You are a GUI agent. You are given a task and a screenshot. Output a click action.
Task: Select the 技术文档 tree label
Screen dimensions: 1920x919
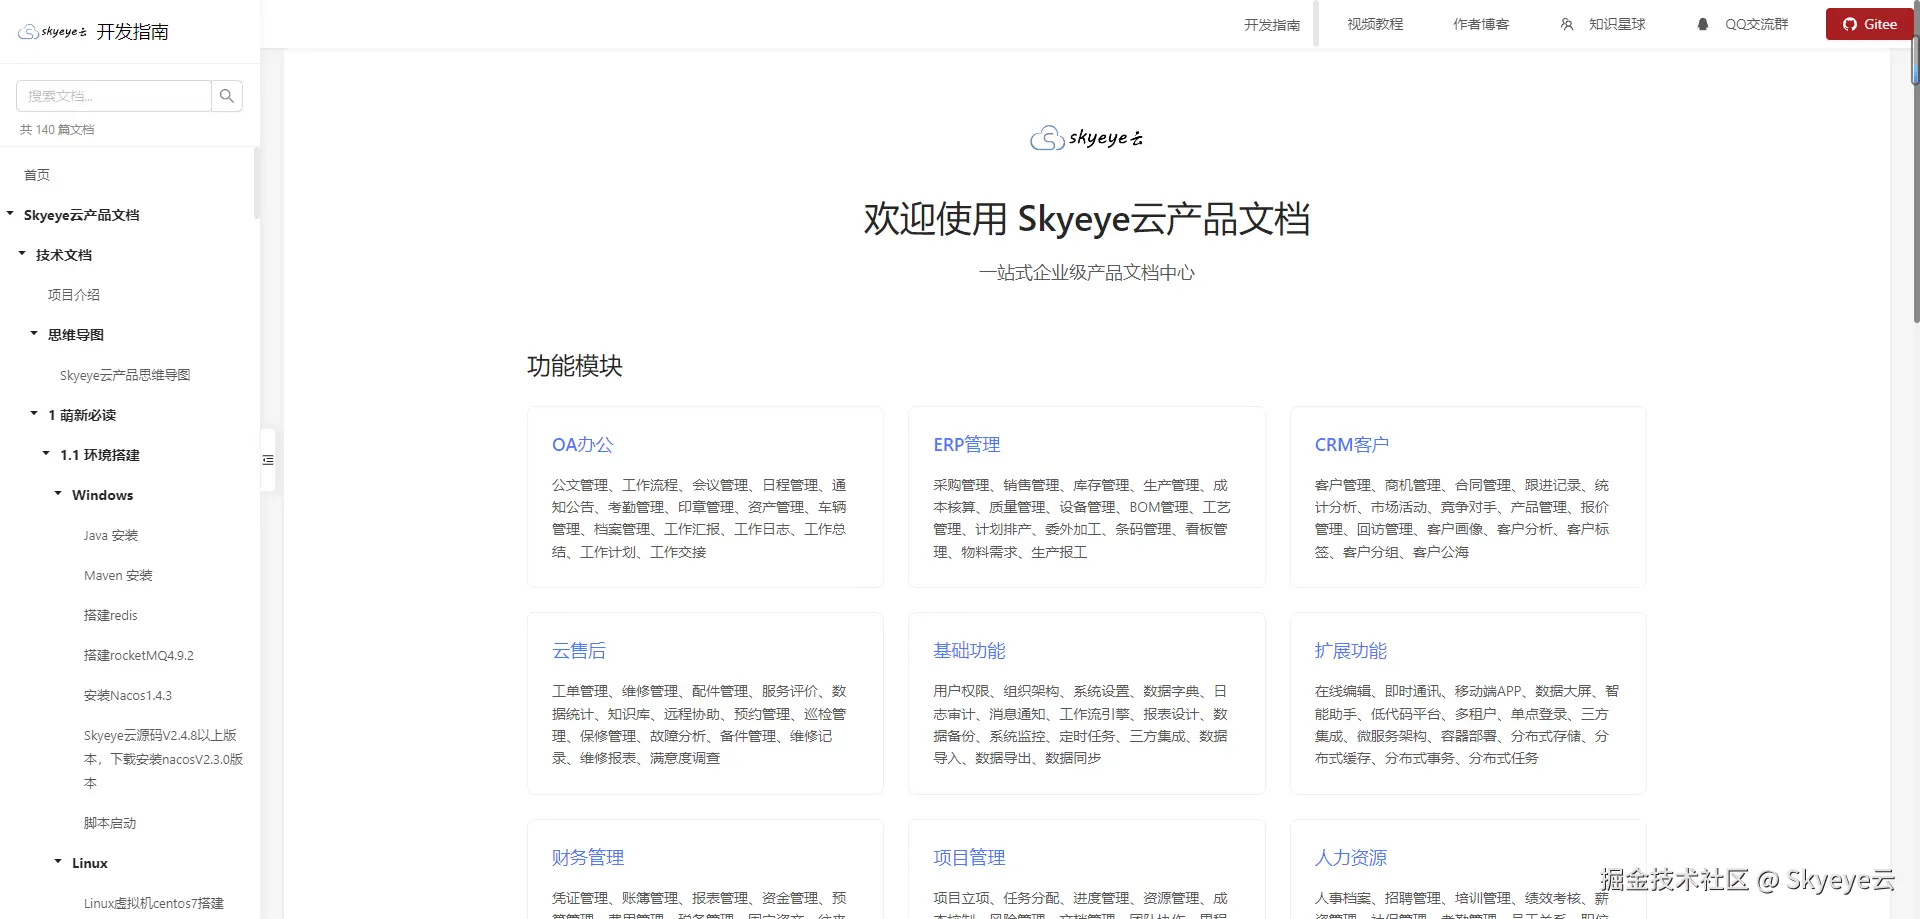click(x=64, y=255)
